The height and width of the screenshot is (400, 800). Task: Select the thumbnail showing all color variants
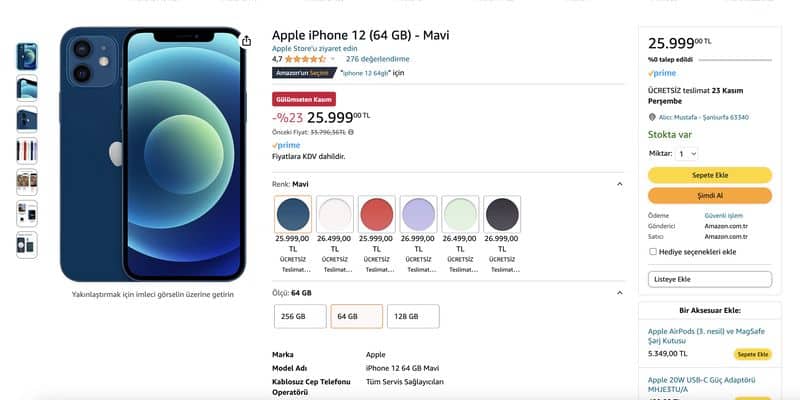pyautogui.click(x=27, y=151)
